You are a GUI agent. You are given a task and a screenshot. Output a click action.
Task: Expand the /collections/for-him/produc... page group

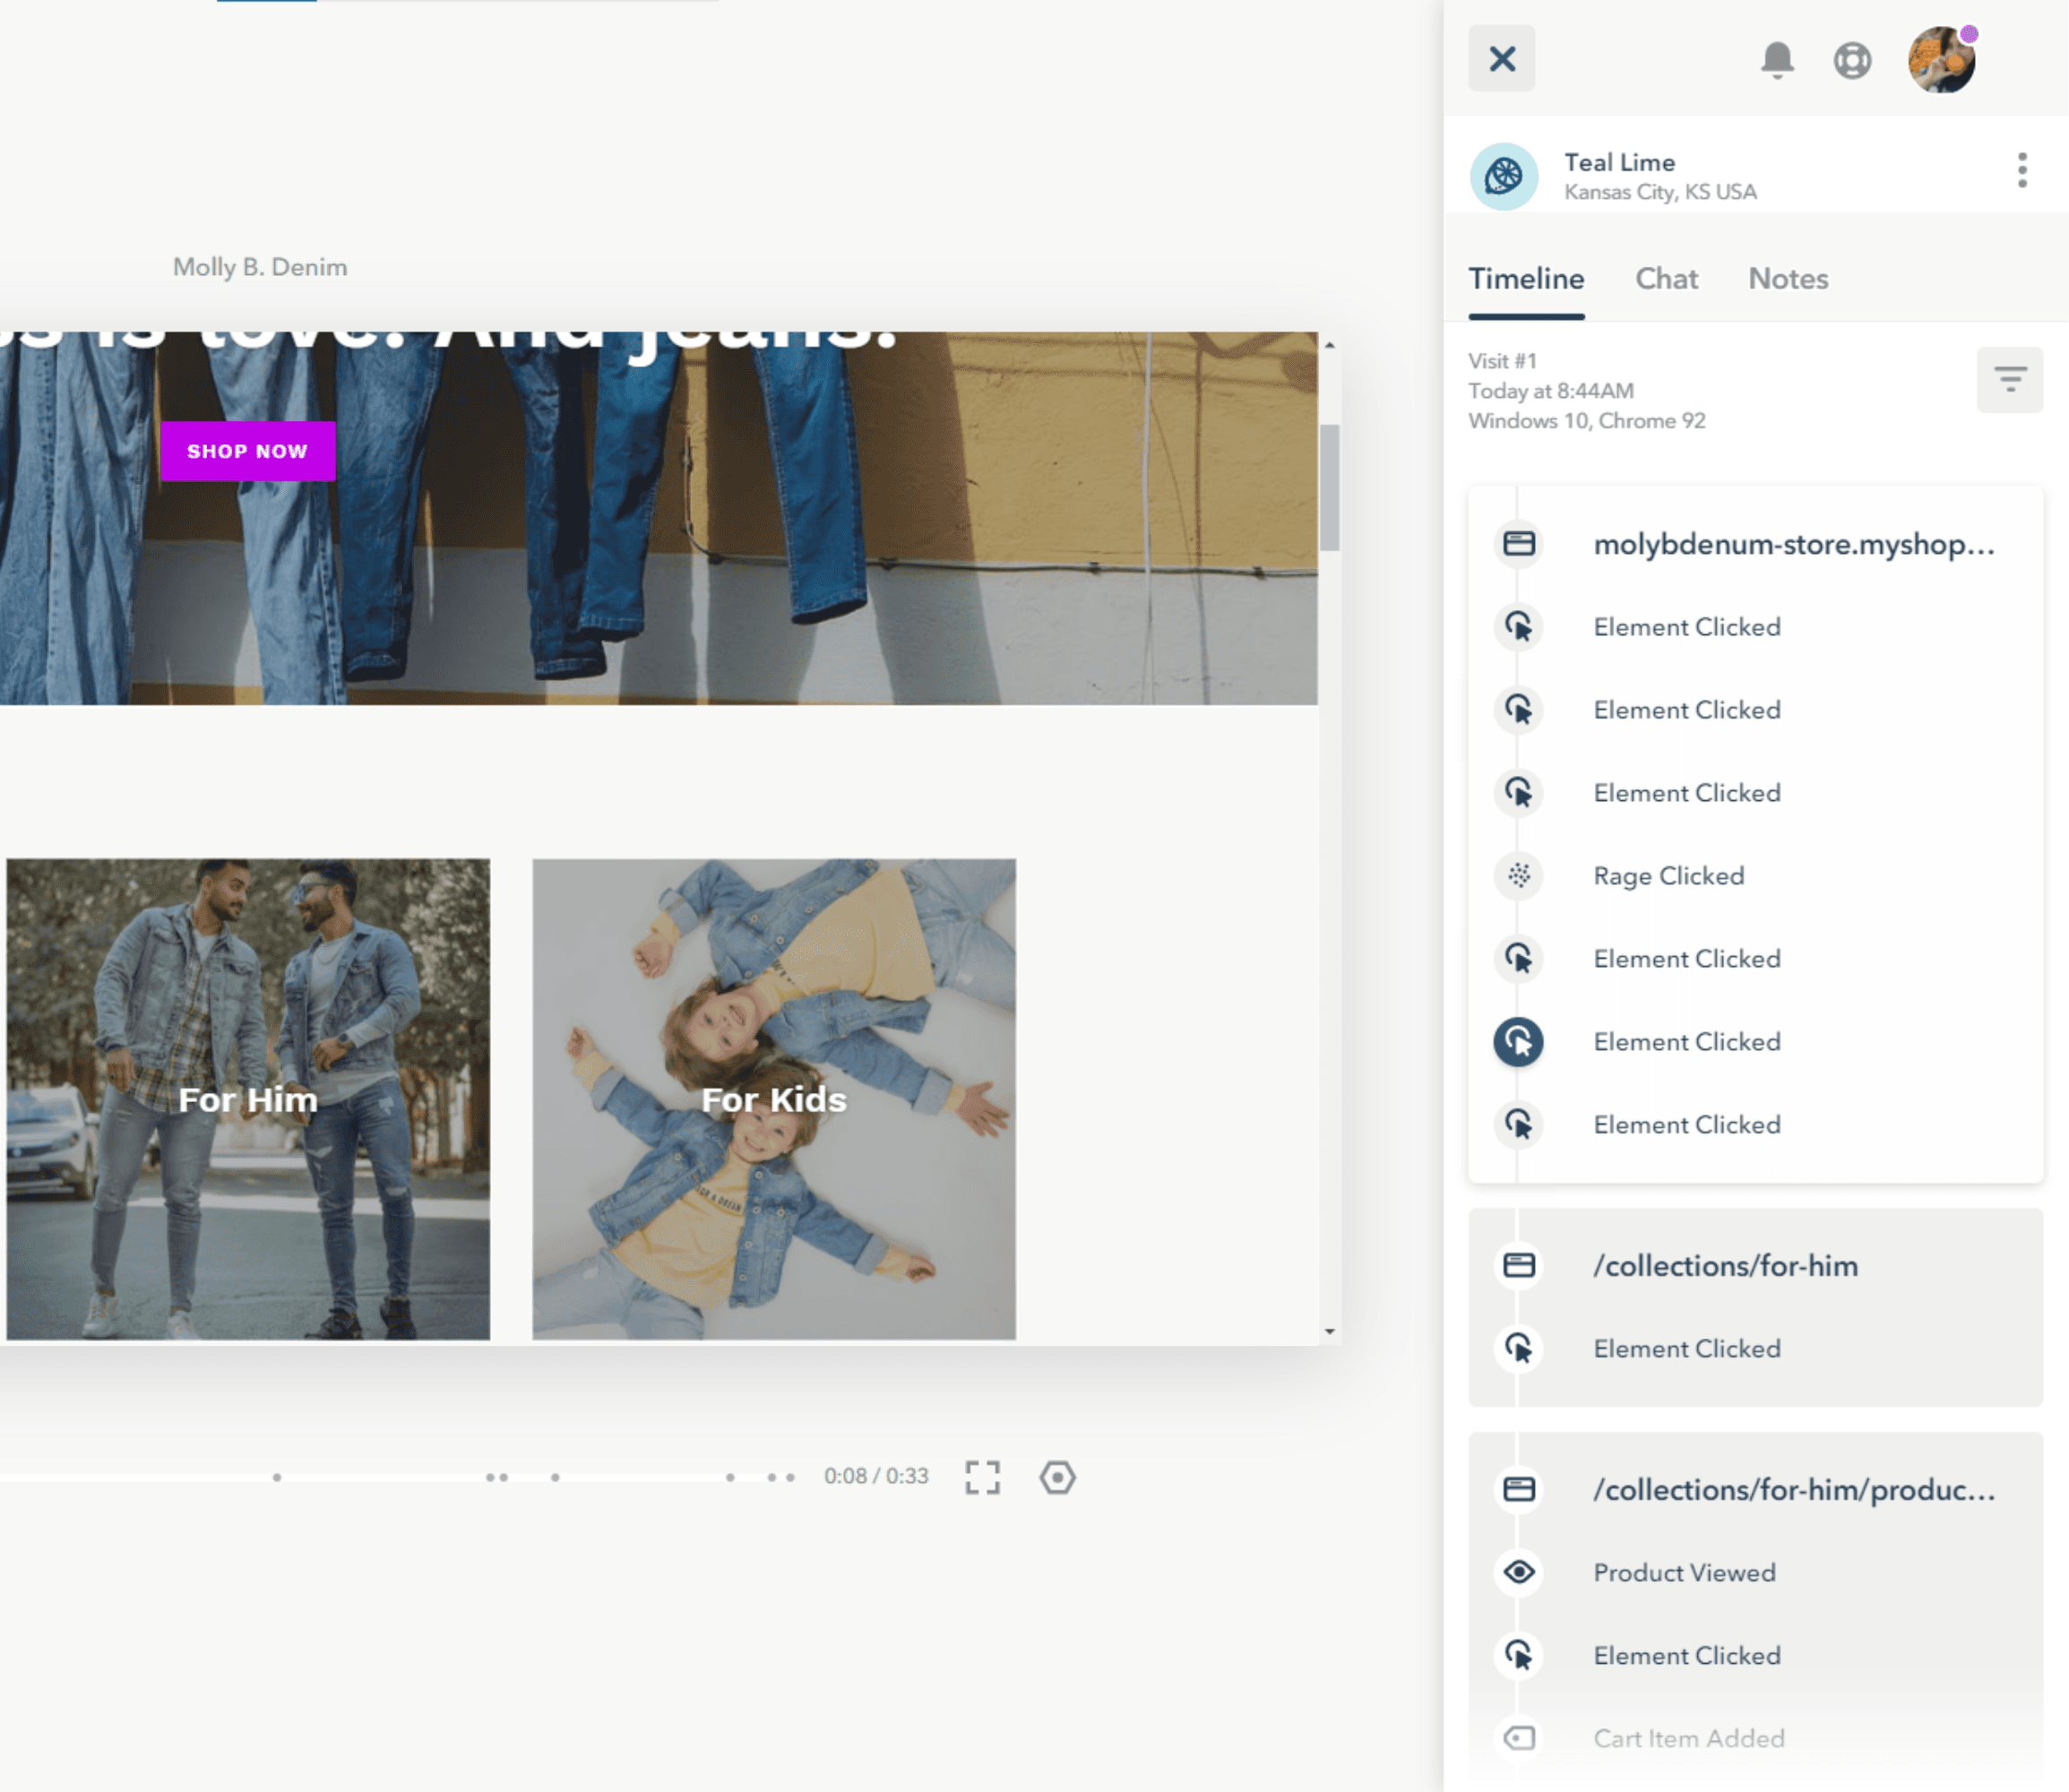coord(1793,1490)
